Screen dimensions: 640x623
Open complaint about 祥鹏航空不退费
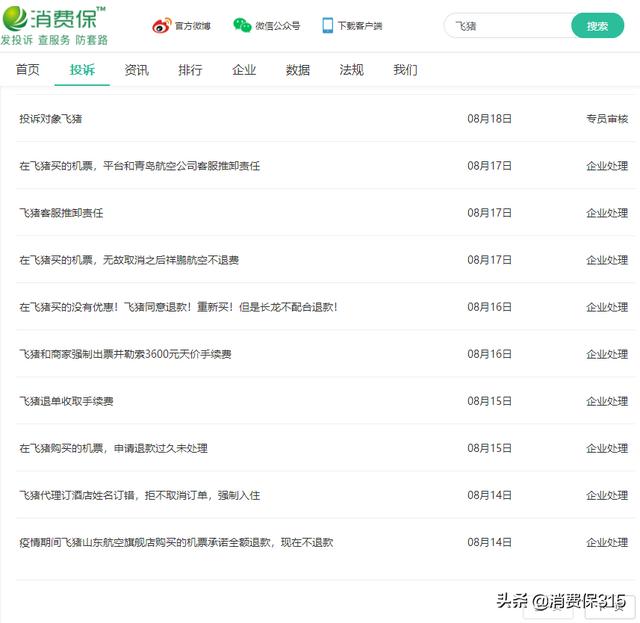[x=129, y=260]
